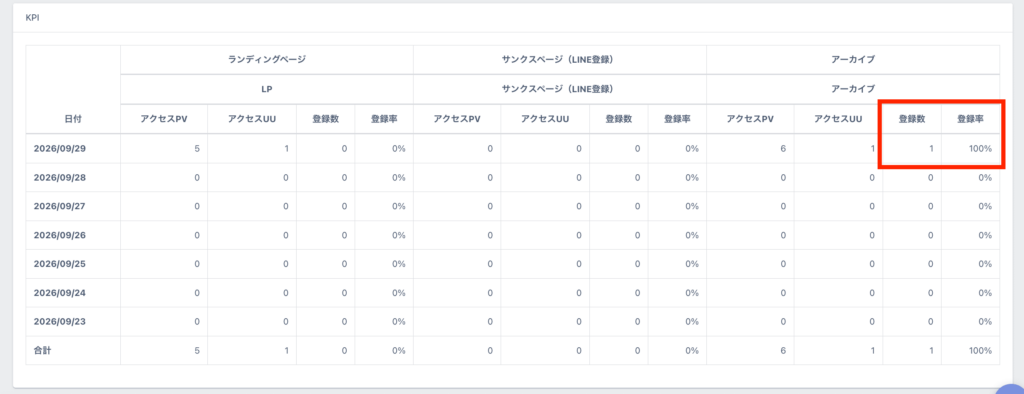
Task: Click LP 登録率 0% on 2026/09/29
Action: click(398, 148)
